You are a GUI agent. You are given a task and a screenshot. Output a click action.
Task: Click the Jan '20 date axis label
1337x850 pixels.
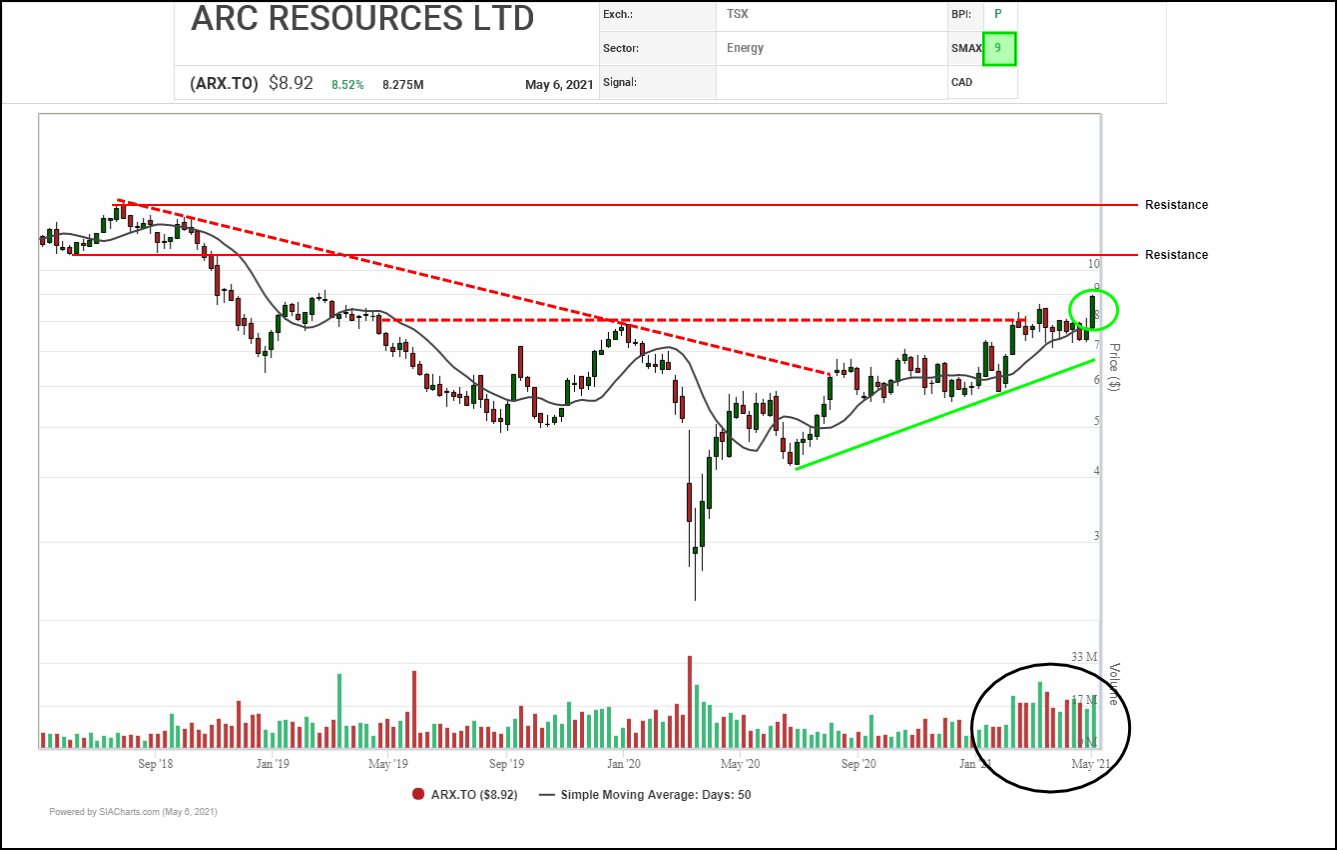tap(624, 764)
